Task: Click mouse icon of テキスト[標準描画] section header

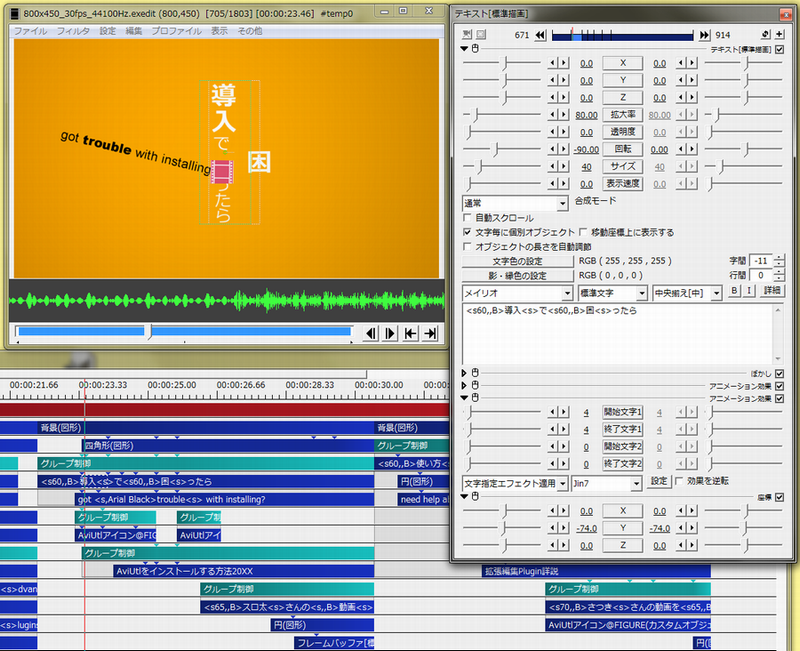Action: [x=475, y=48]
